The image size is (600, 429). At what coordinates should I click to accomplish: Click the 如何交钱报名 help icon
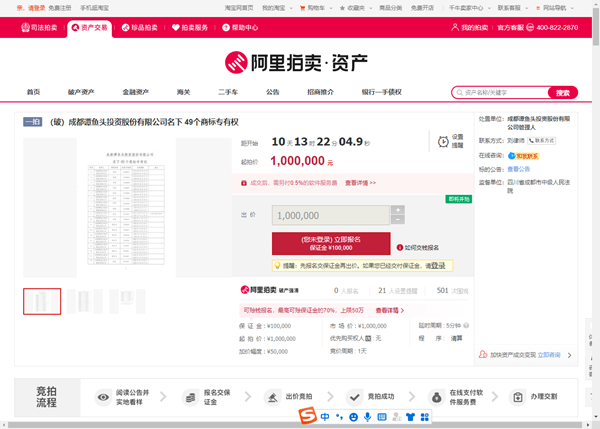click(x=400, y=245)
